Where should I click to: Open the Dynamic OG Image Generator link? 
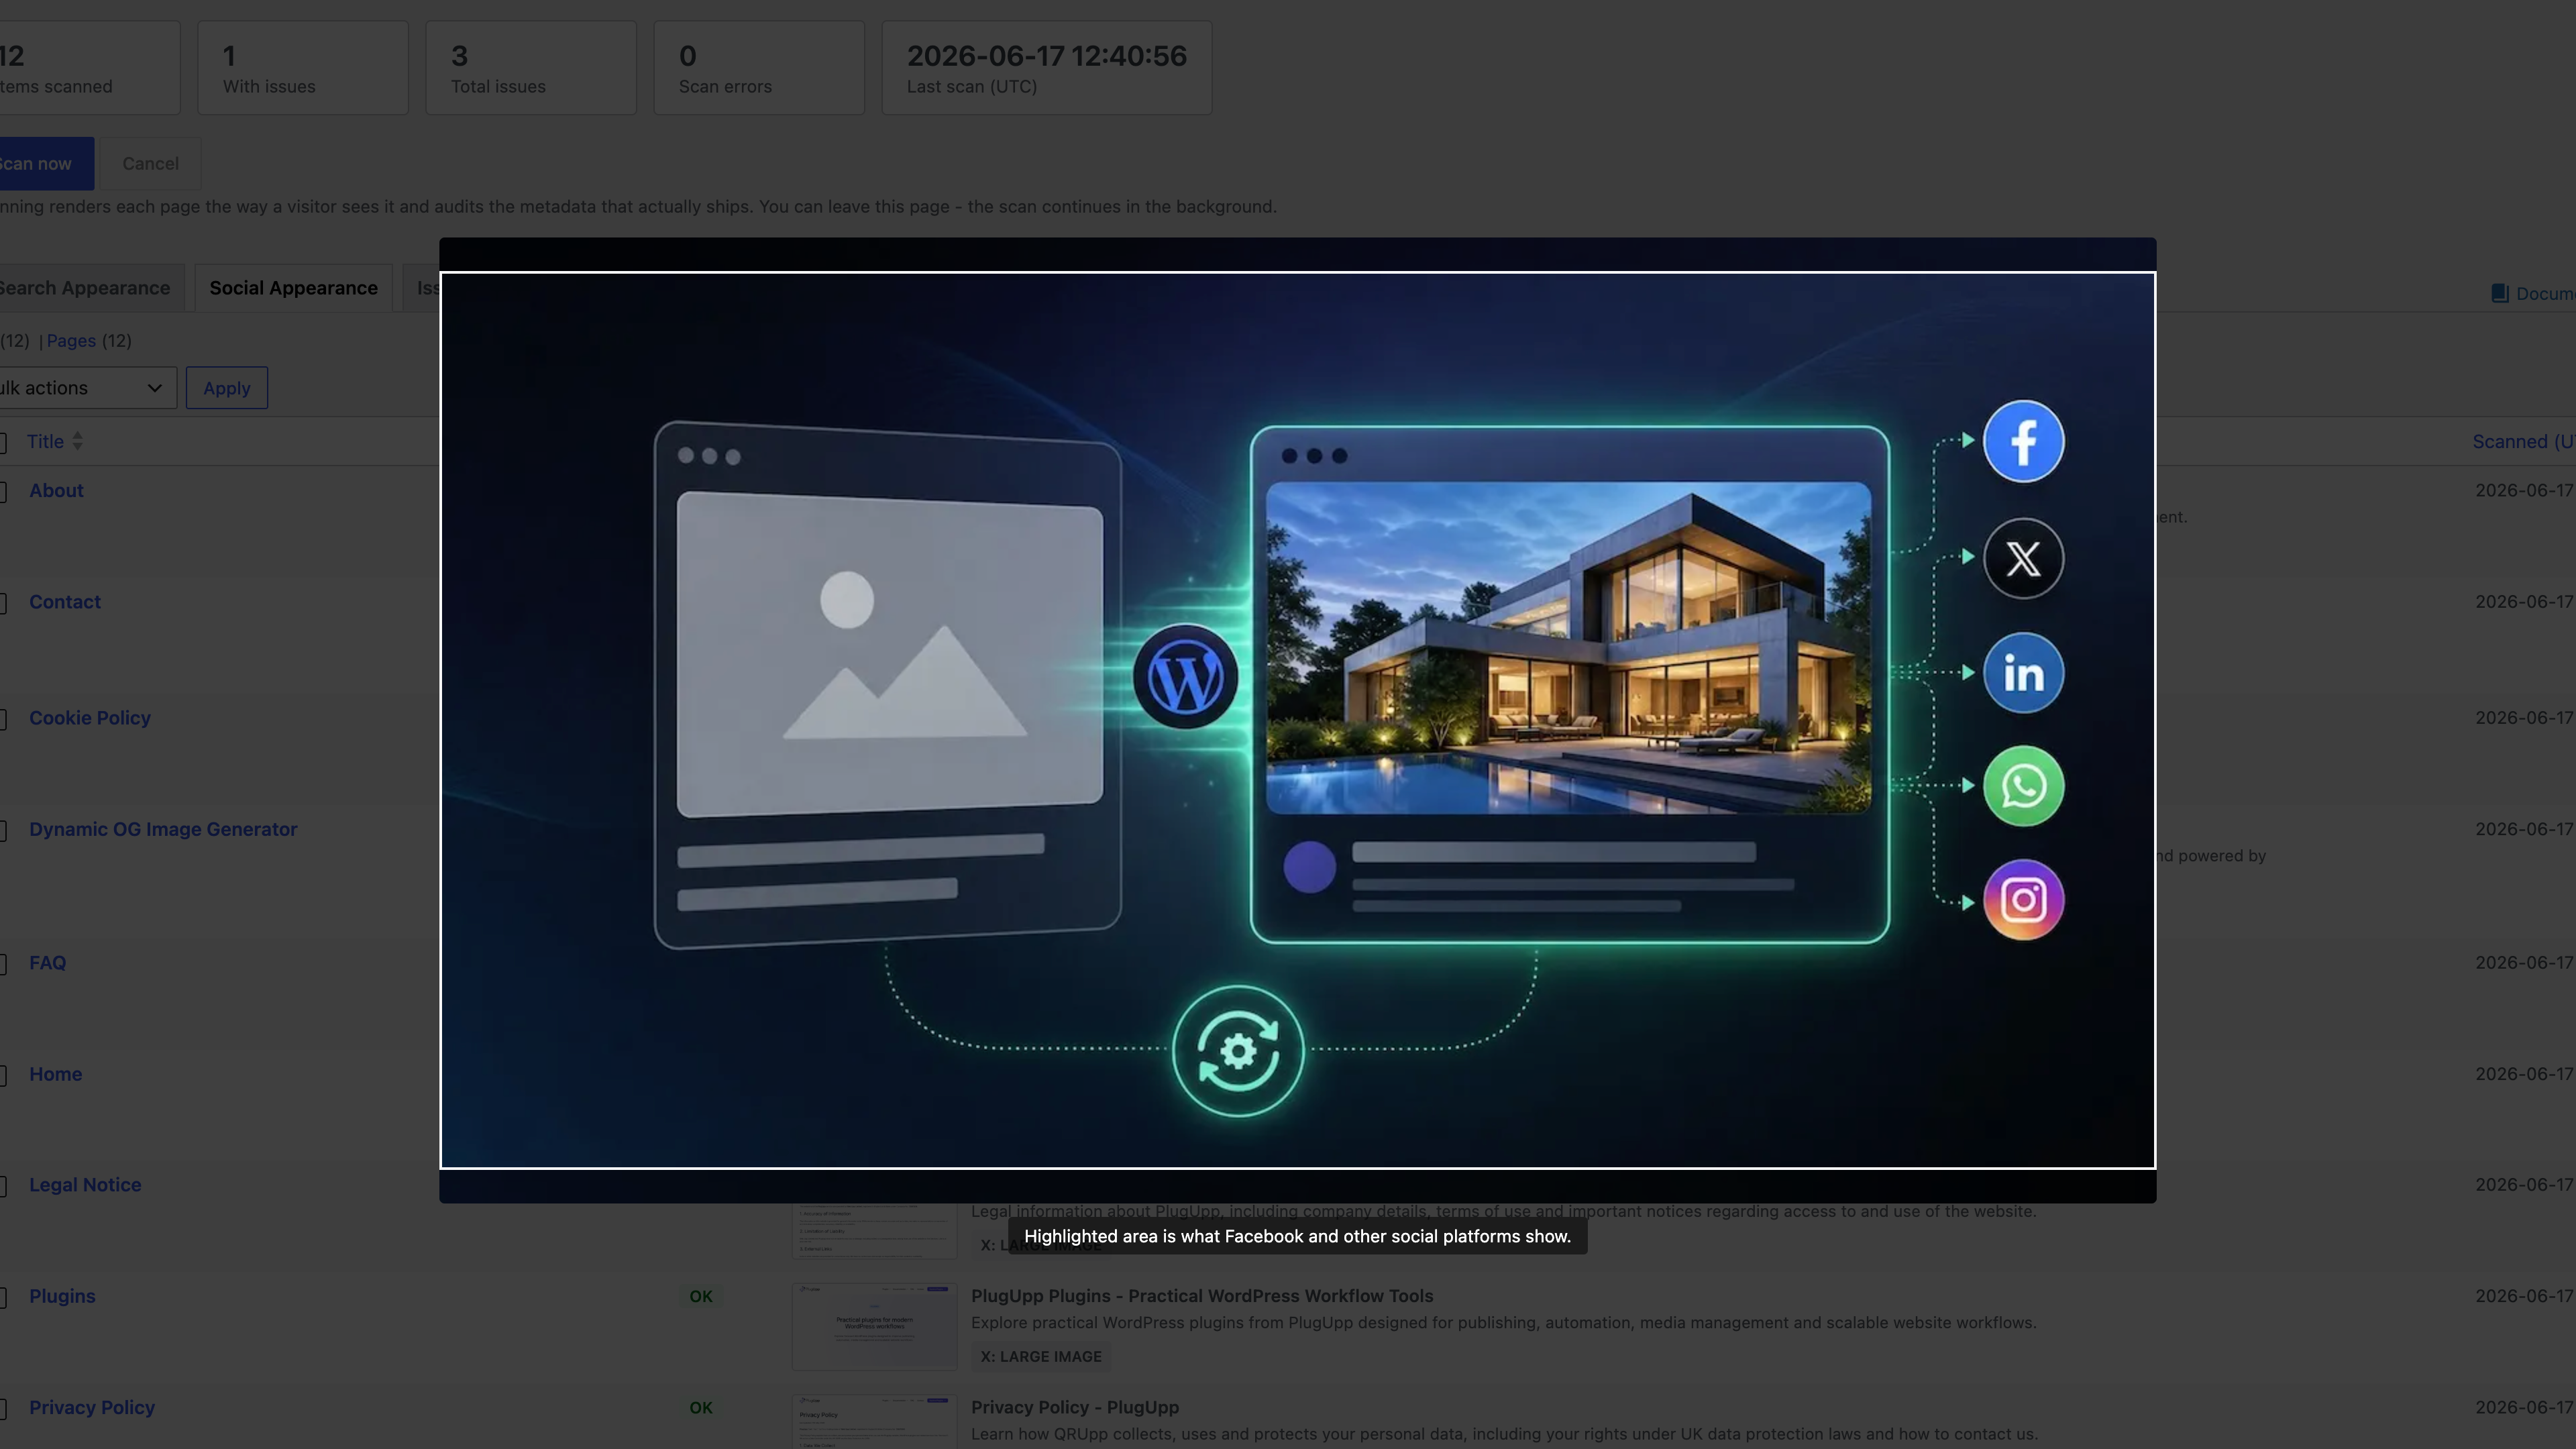[x=163, y=829]
